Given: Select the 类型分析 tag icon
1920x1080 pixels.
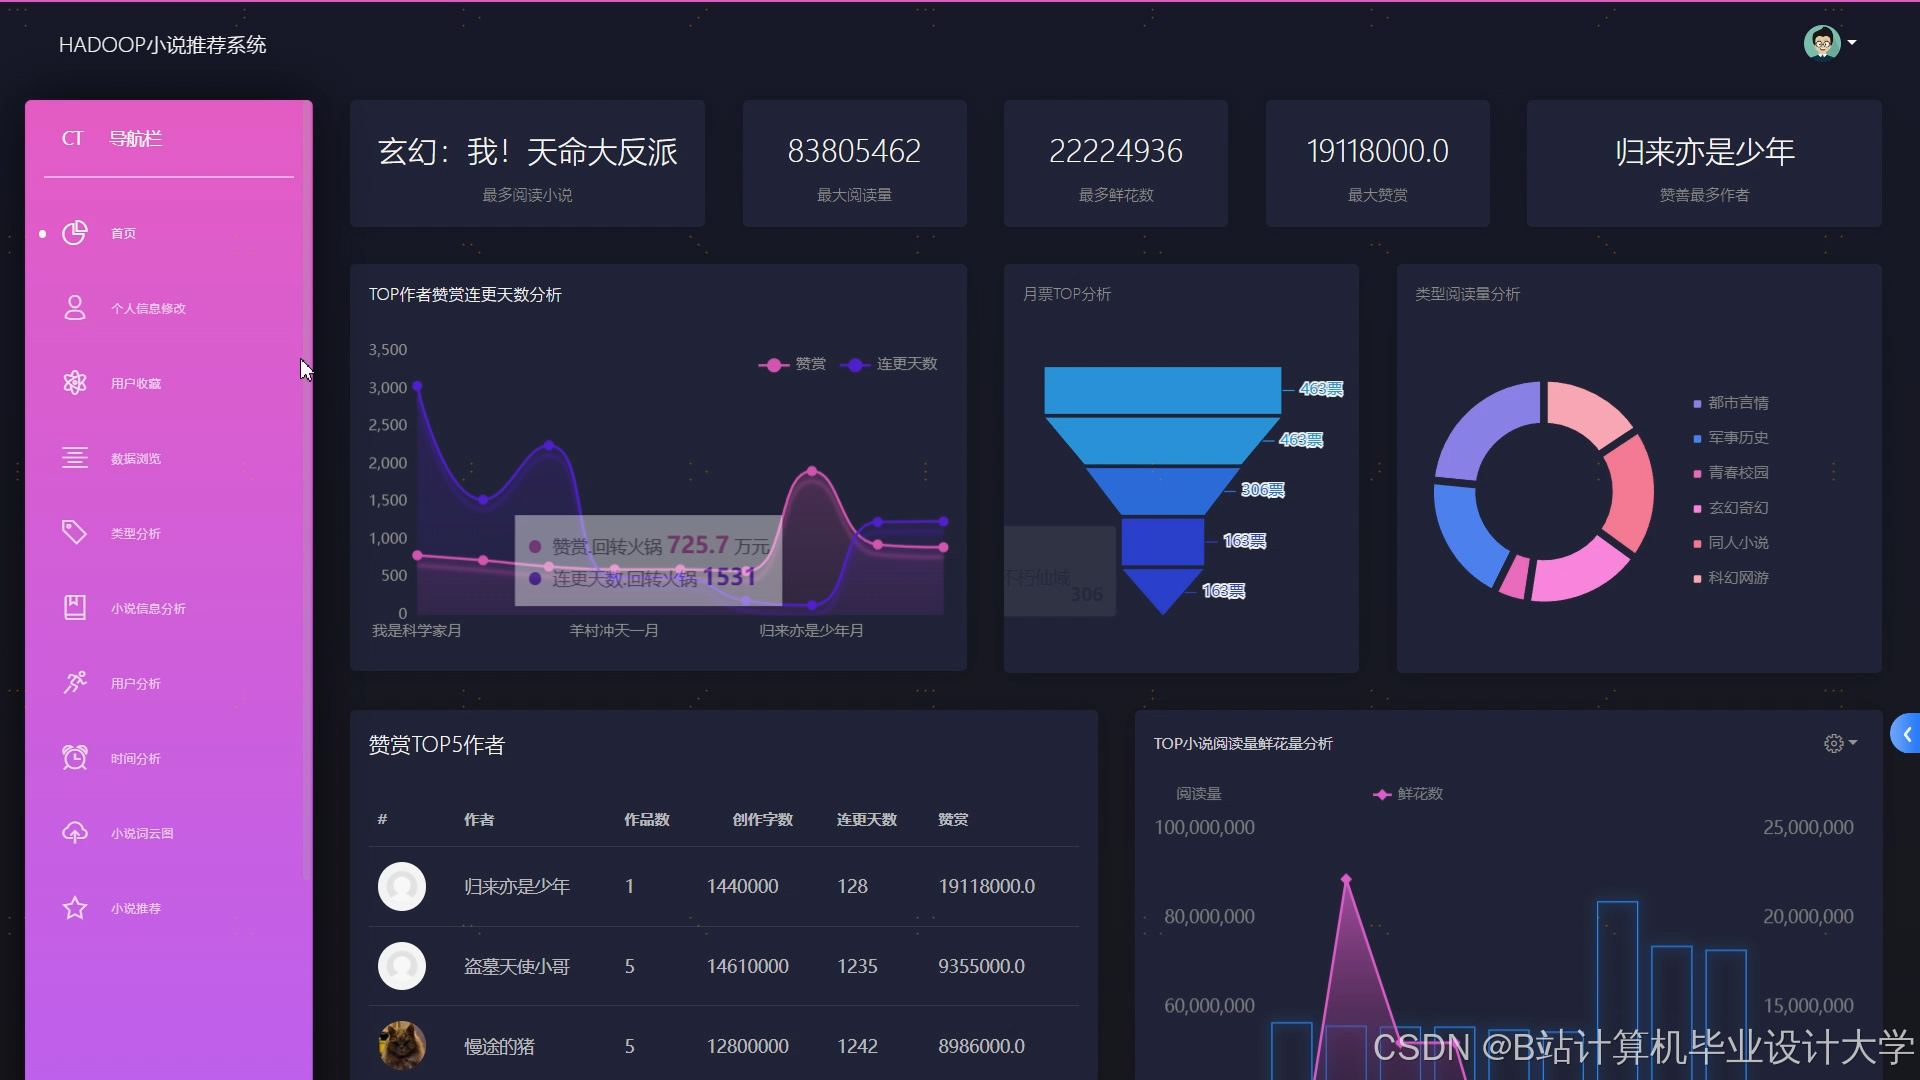Looking at the screenshot, I should pyautogui.click(x=75, y=533).
